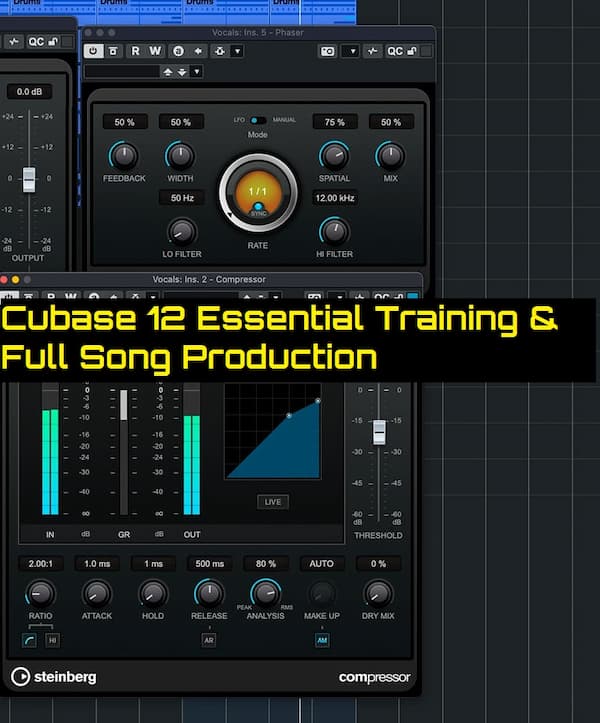600x723 pixels.
Task: Click the Compressor window close button
Action: pyautogui.click(x=4, y=279)
